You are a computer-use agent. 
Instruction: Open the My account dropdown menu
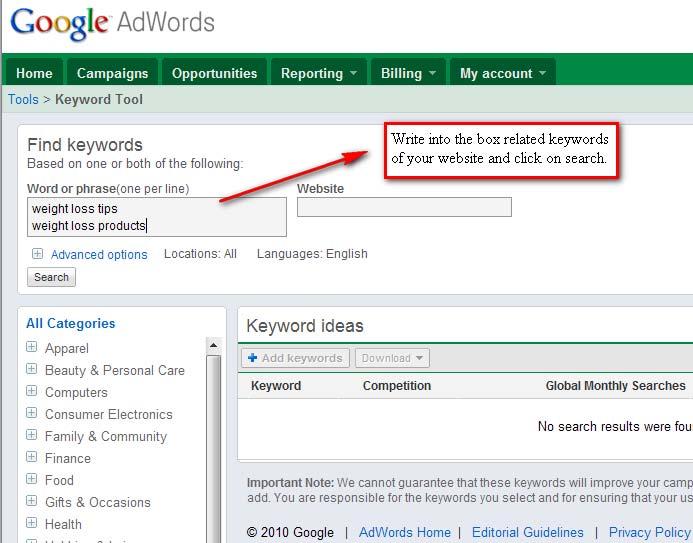click(502, 73)
